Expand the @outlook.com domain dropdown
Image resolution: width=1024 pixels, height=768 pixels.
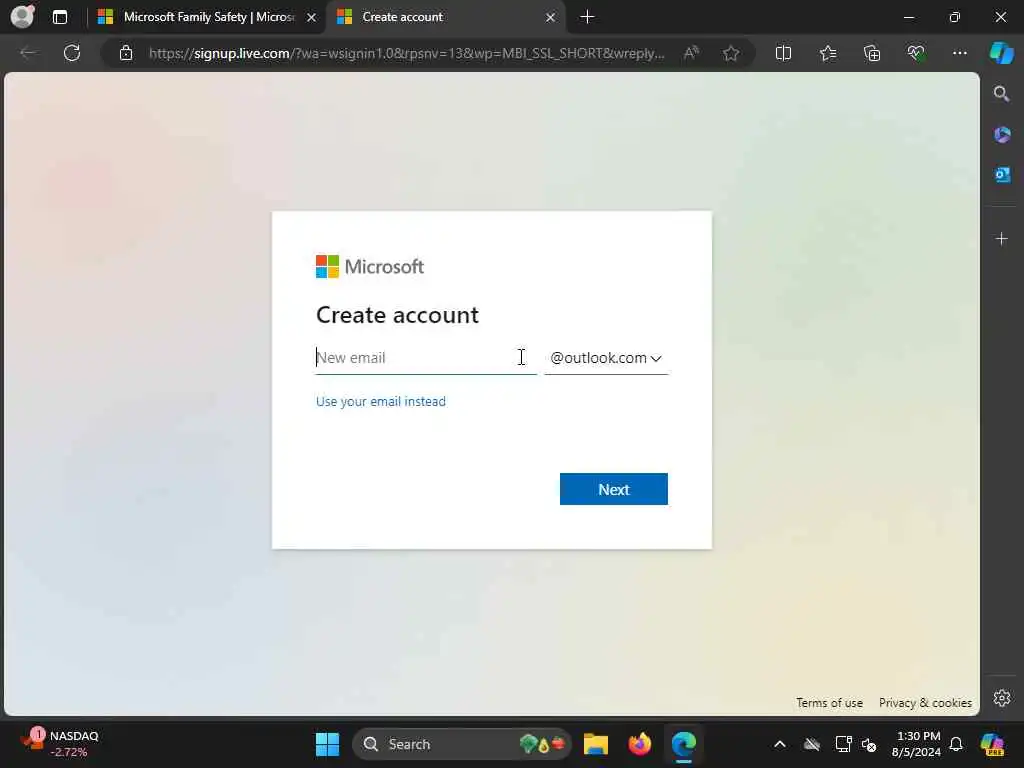(606, 358)
